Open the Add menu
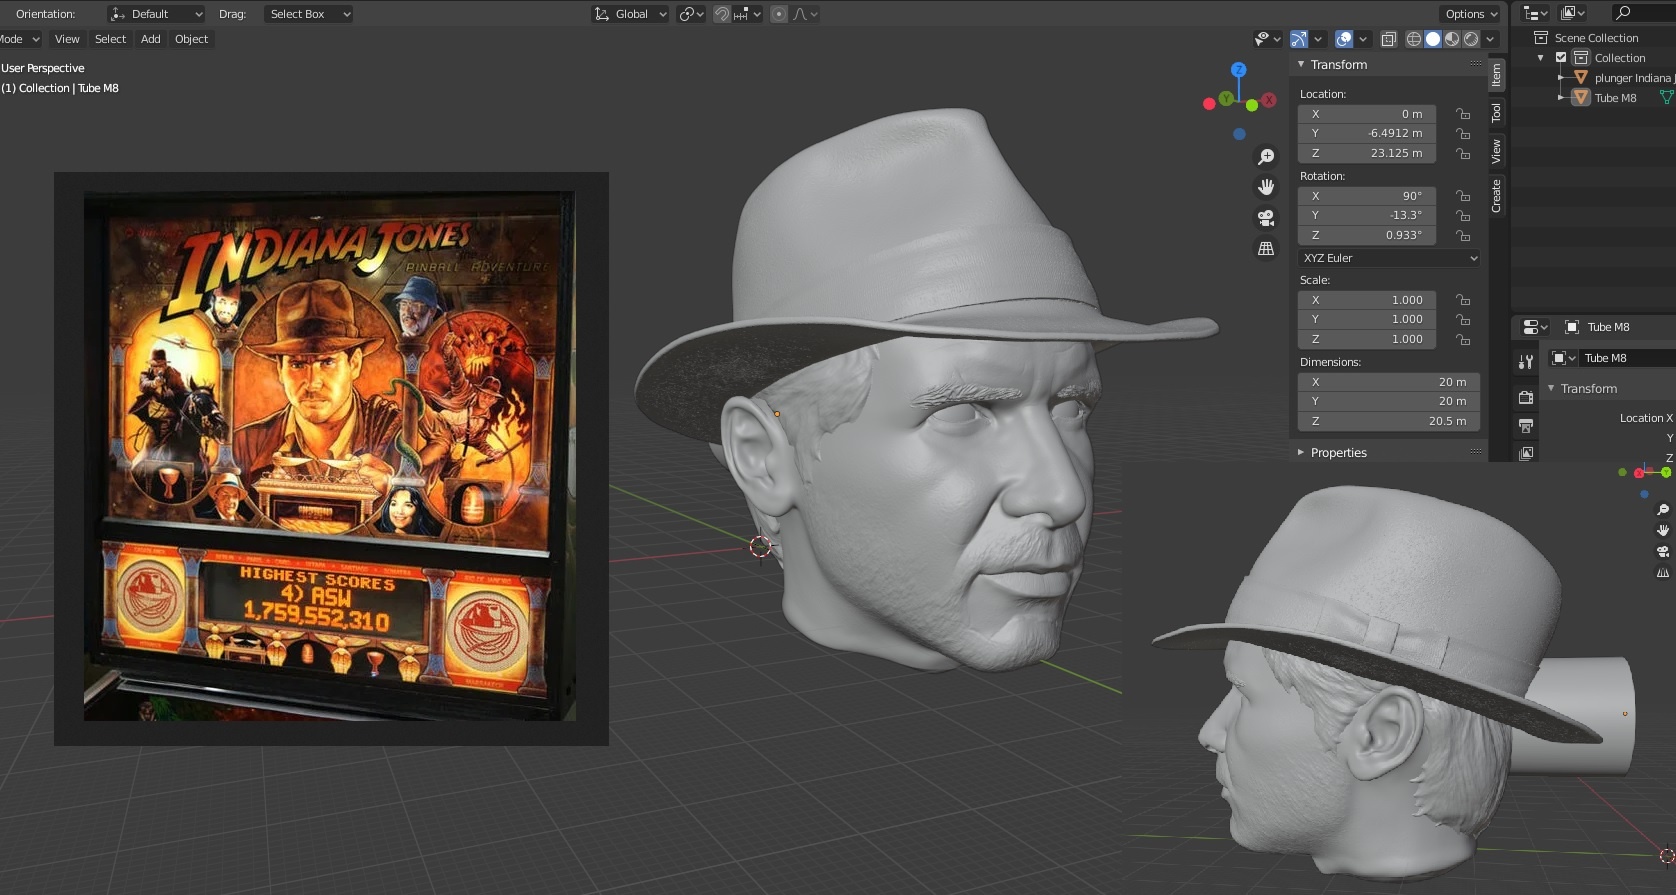1676x895 pixels. pyautogui.click(x=151, y=39)
